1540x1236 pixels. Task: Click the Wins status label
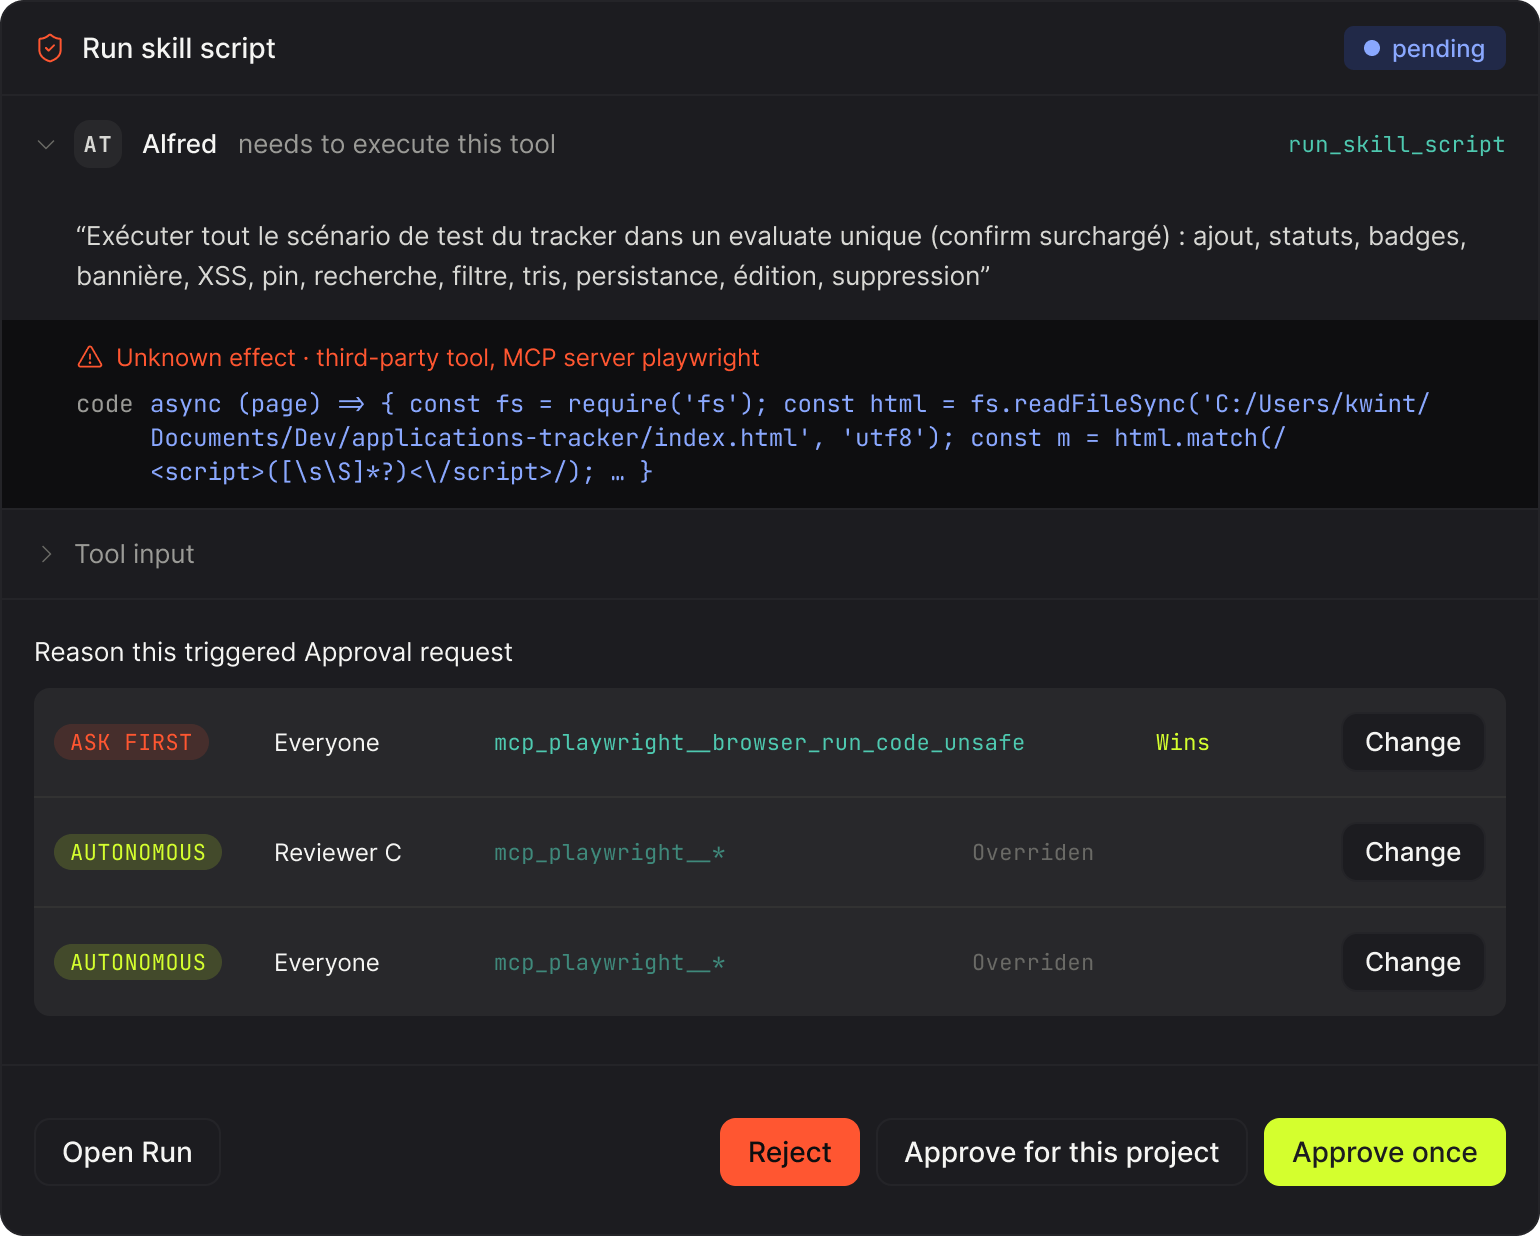pyautogui.click(x=1182, y=742)
